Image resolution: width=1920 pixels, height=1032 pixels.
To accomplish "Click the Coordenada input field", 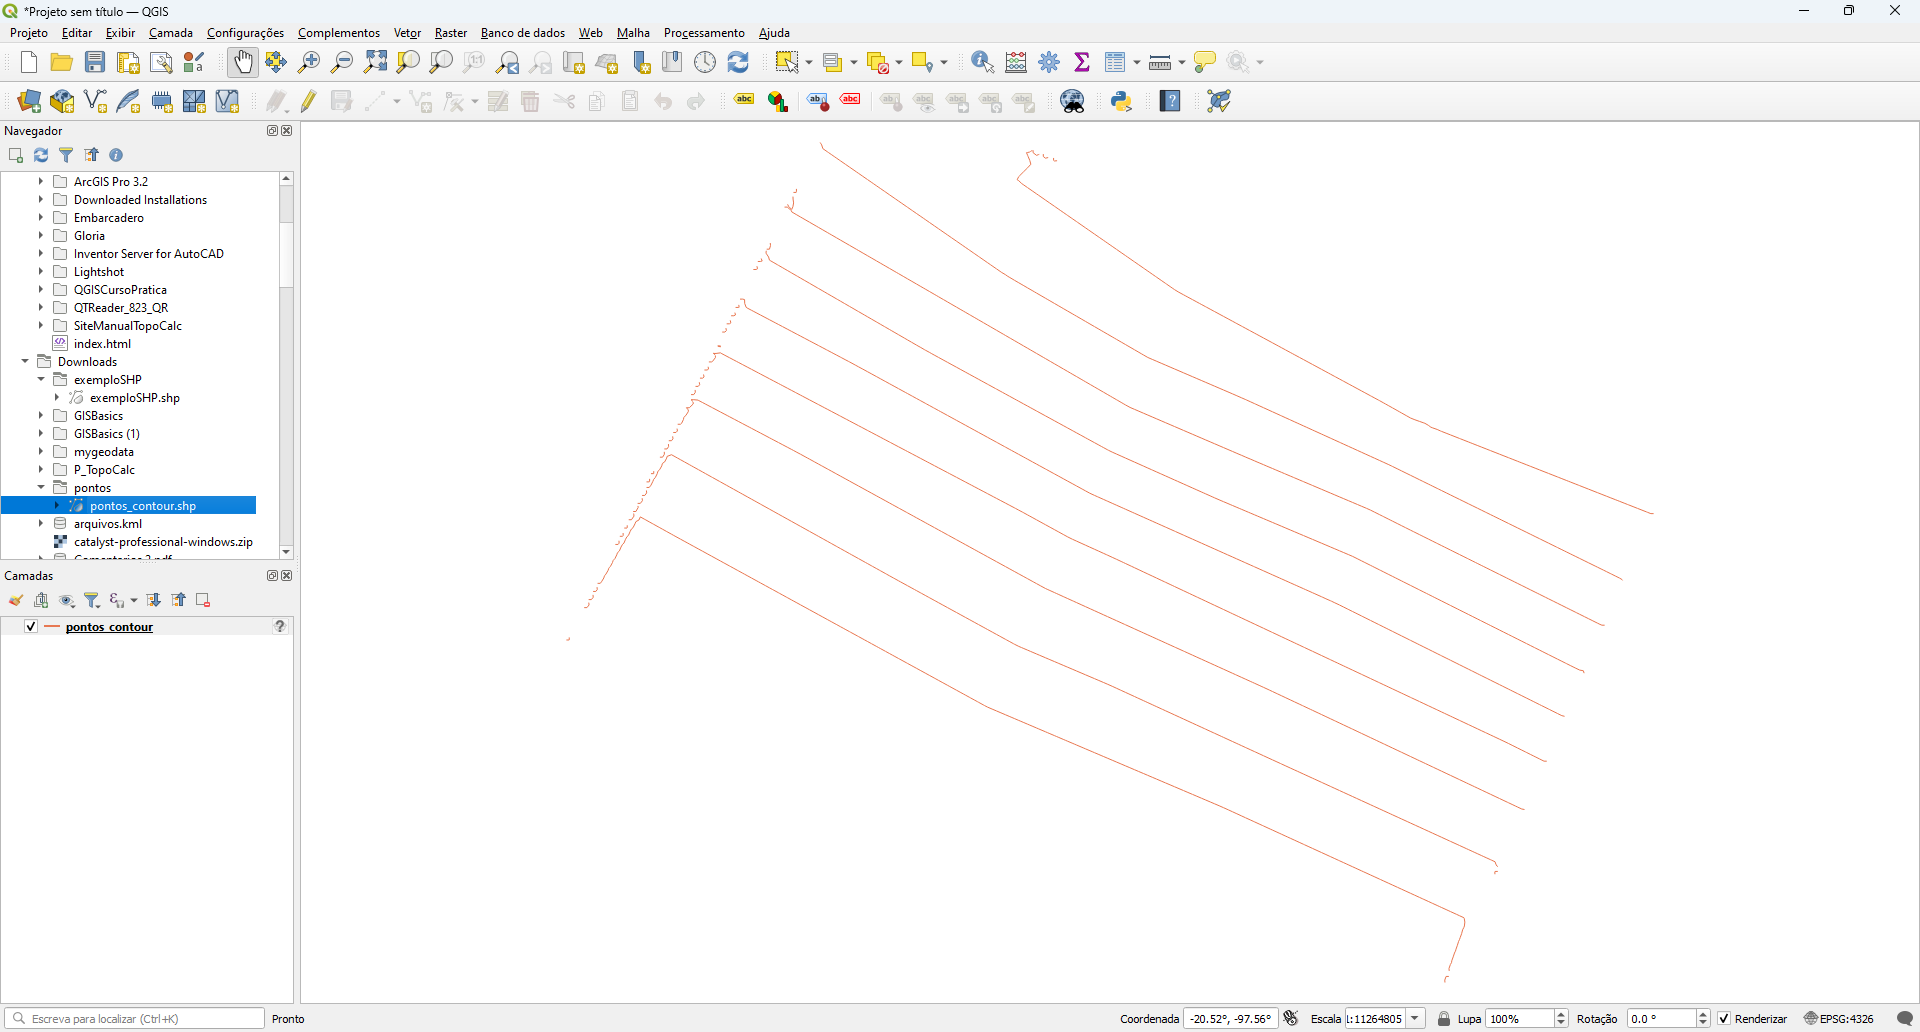I will [x=1231, y=1019].
